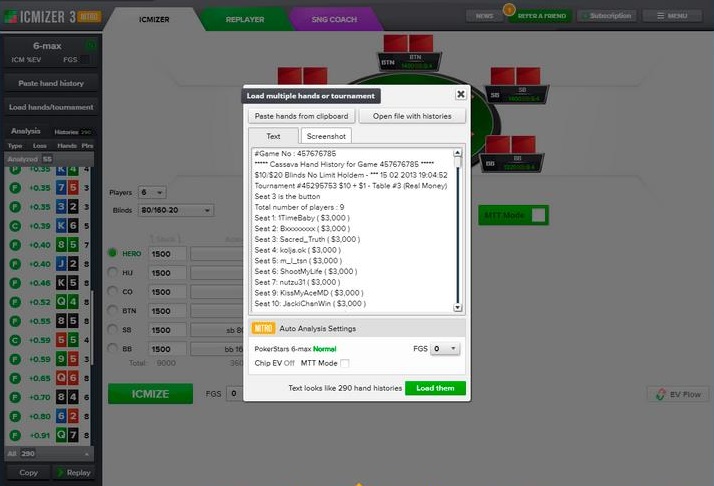Select the BB position radio button
This screenshot has width=714, height=486.
tap(112, 348)
